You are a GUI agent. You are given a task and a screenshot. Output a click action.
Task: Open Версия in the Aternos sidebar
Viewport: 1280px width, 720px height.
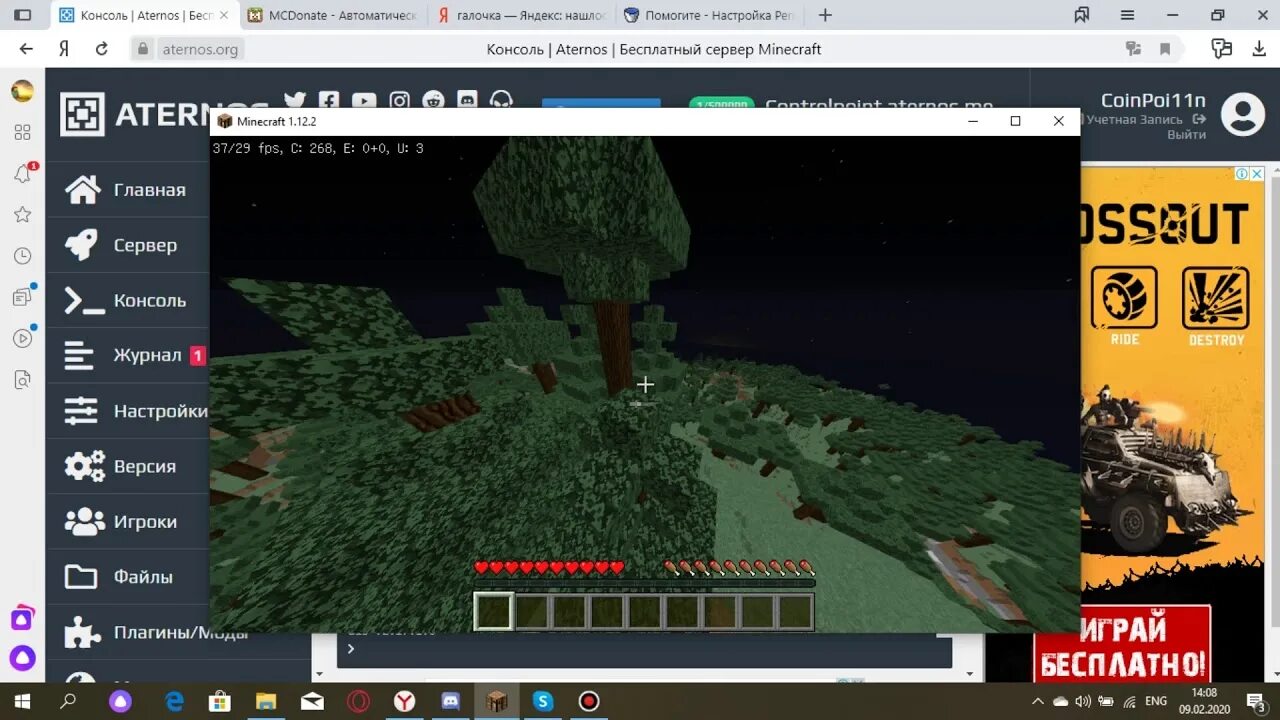(128, 466)
